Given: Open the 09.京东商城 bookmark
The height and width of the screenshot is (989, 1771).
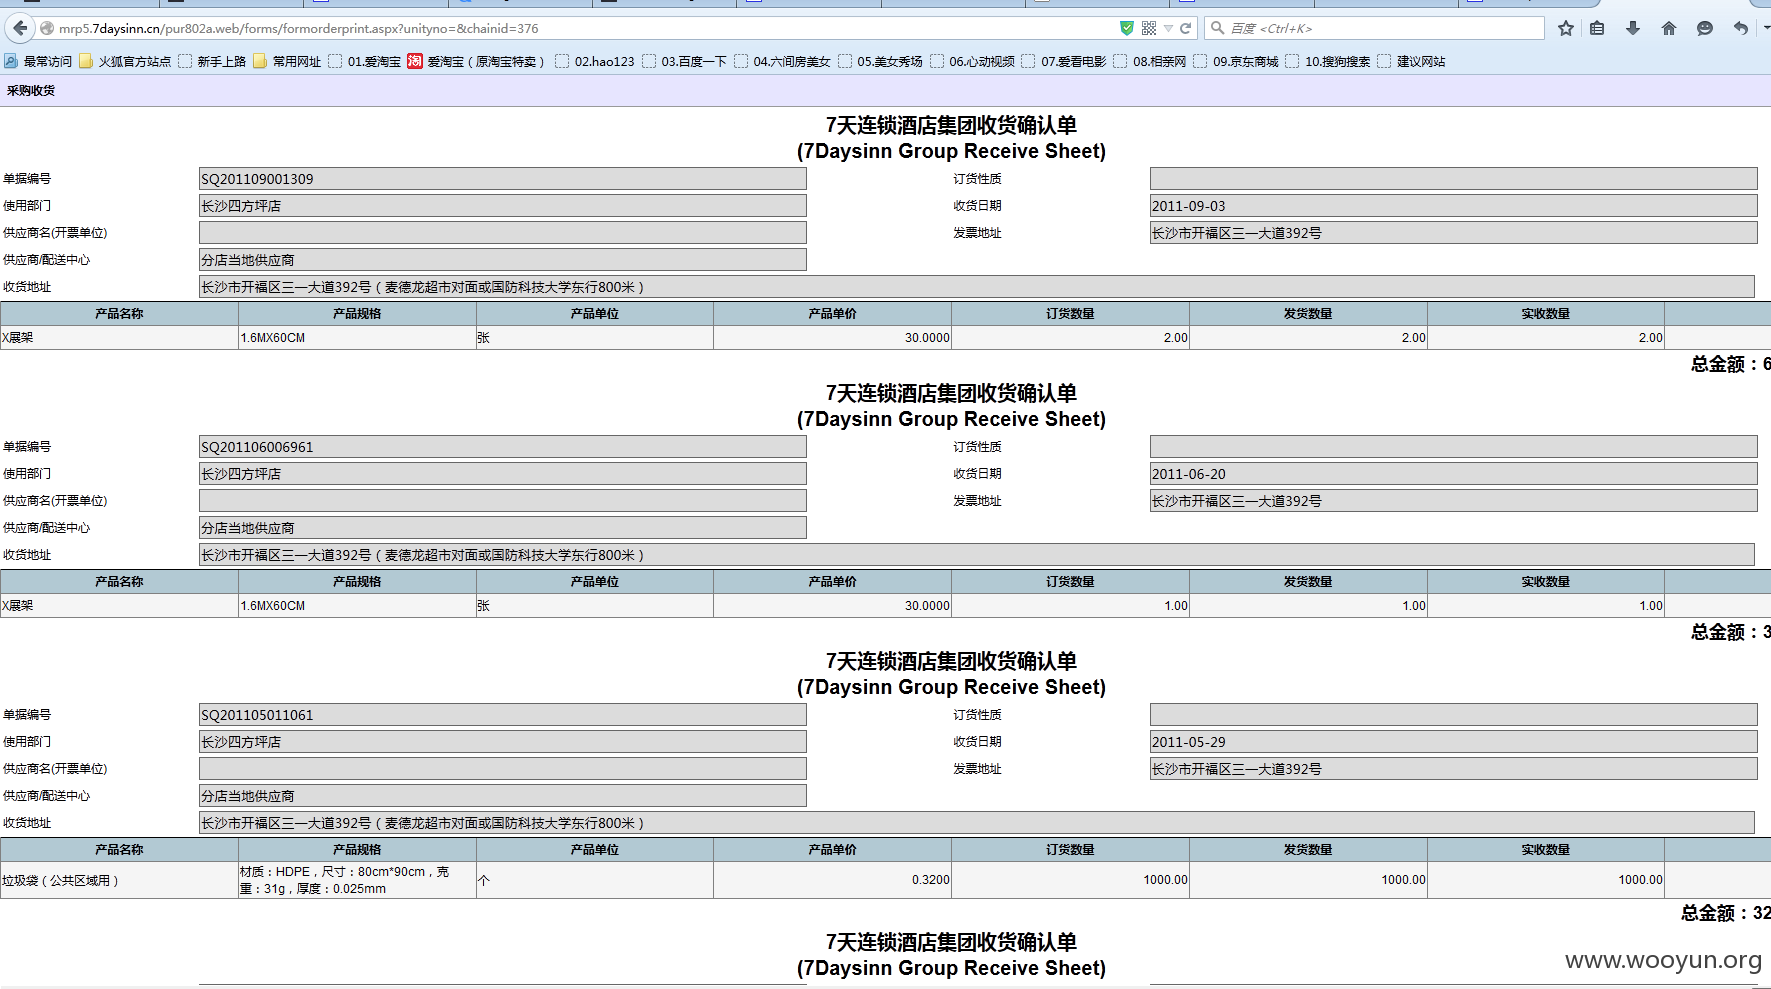Looking at the screenshot, I should tap(1237, 62).
